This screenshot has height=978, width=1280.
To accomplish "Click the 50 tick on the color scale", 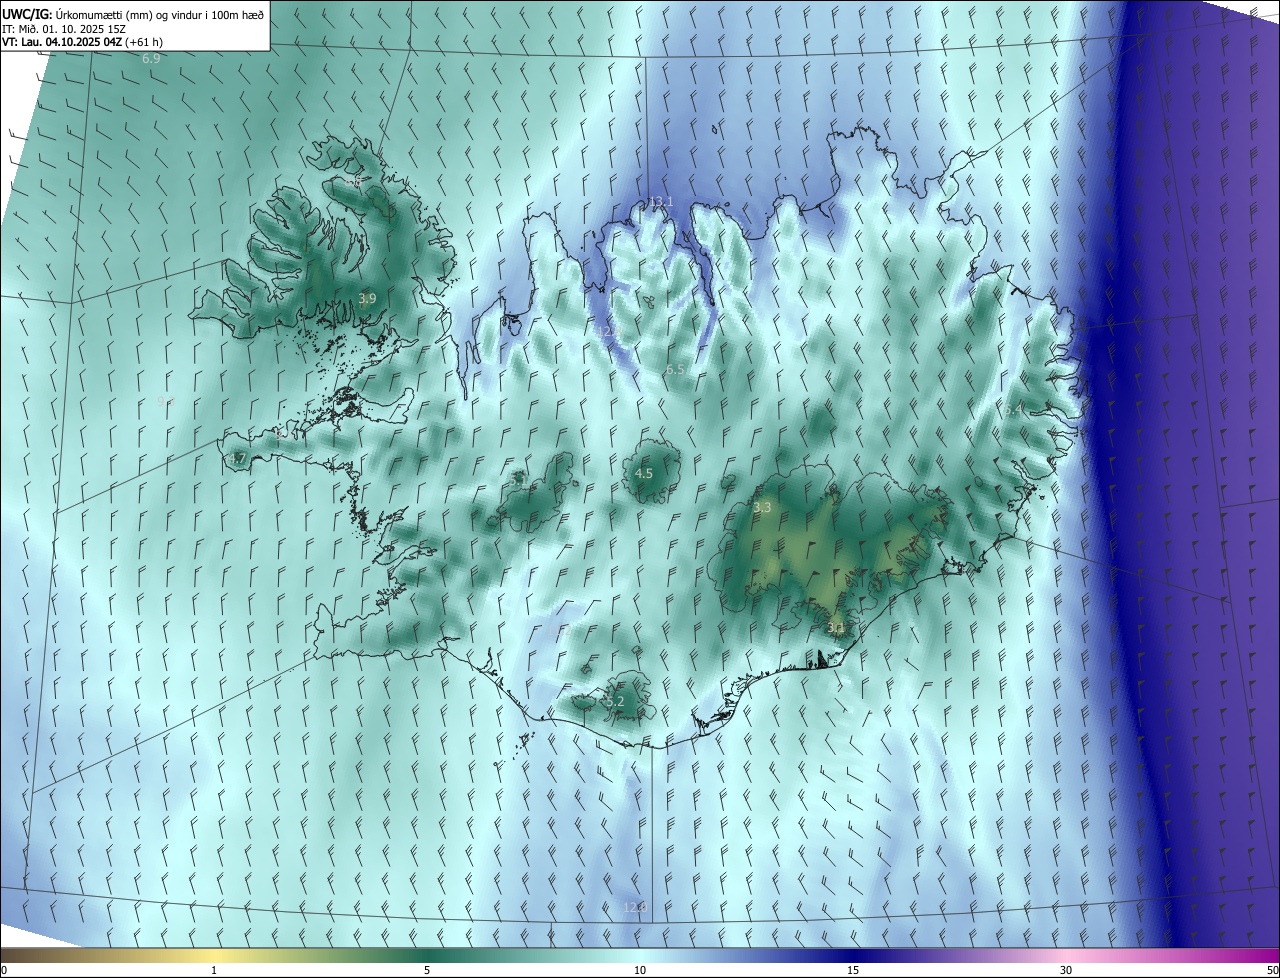I will click(x=1271, y=971).
